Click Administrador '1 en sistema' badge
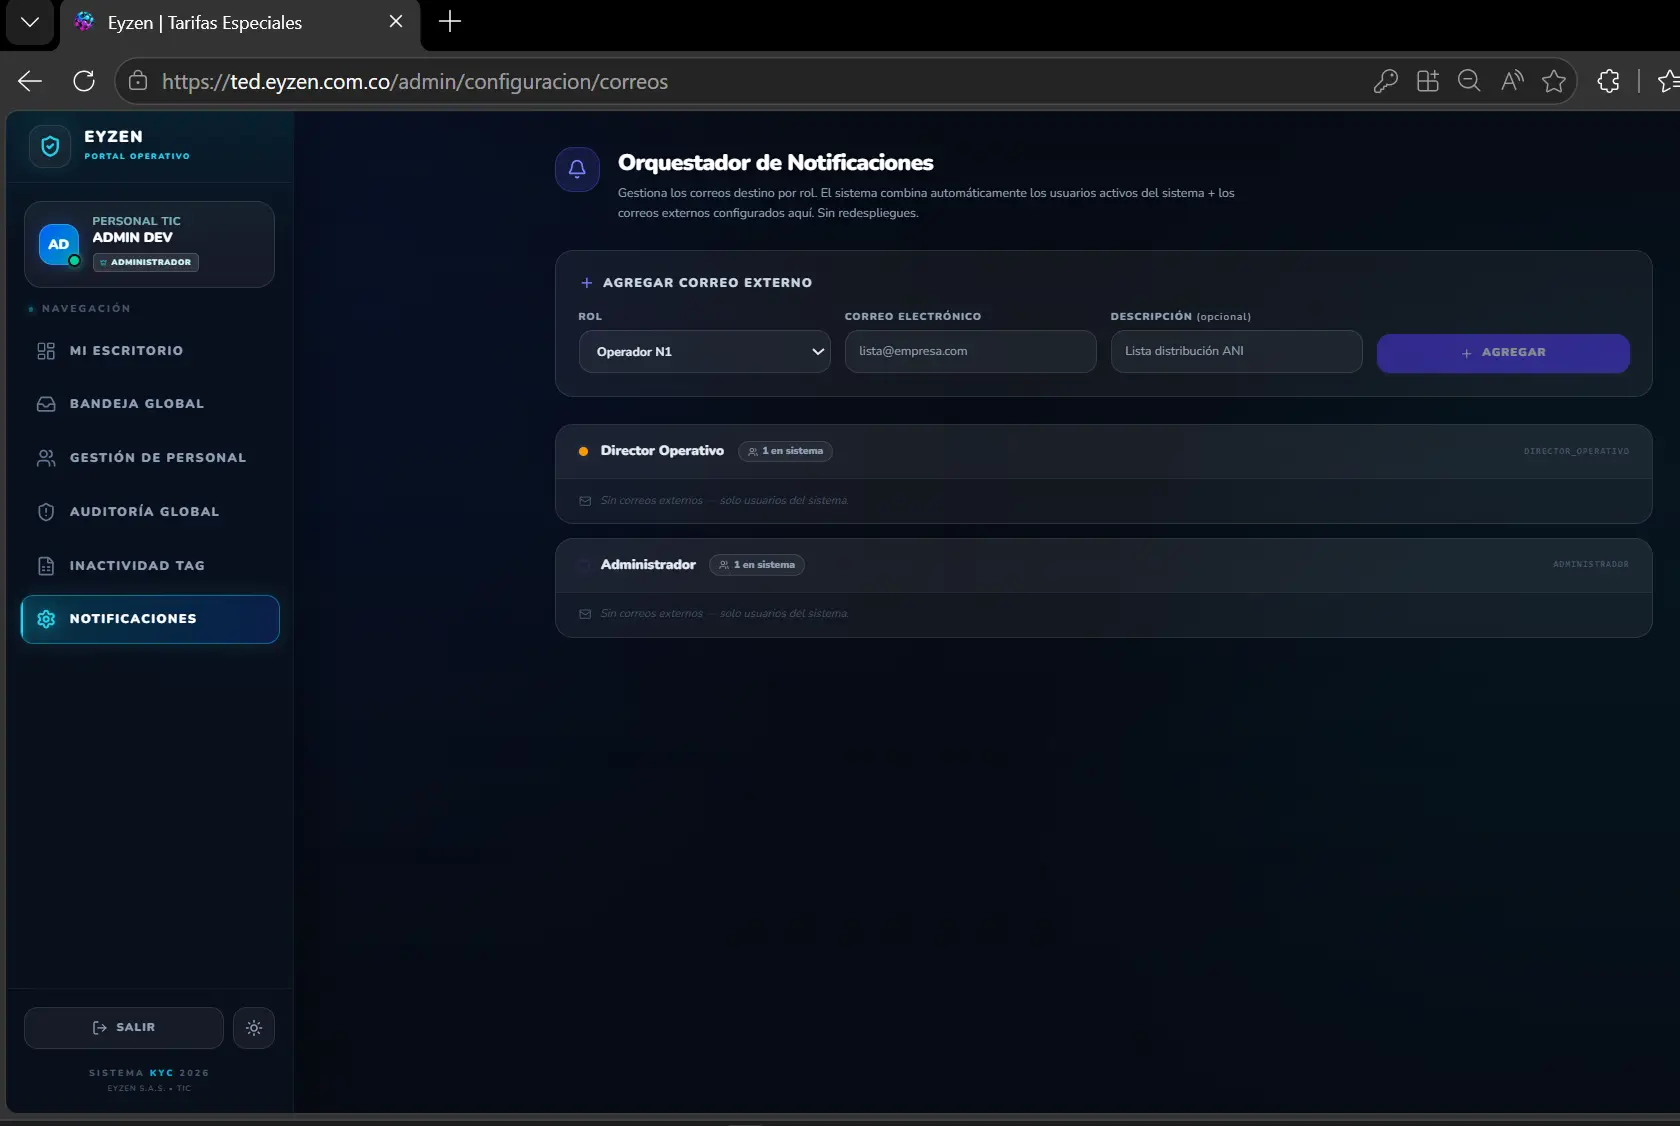The height and width of the screenshot is (1126, 1680). point(757,565)
